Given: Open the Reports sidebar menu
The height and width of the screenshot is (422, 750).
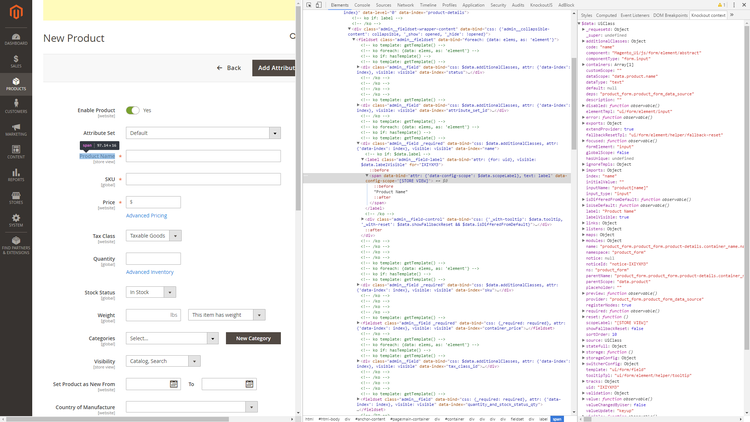Looking at the screenshot, I should pos(16,175).
